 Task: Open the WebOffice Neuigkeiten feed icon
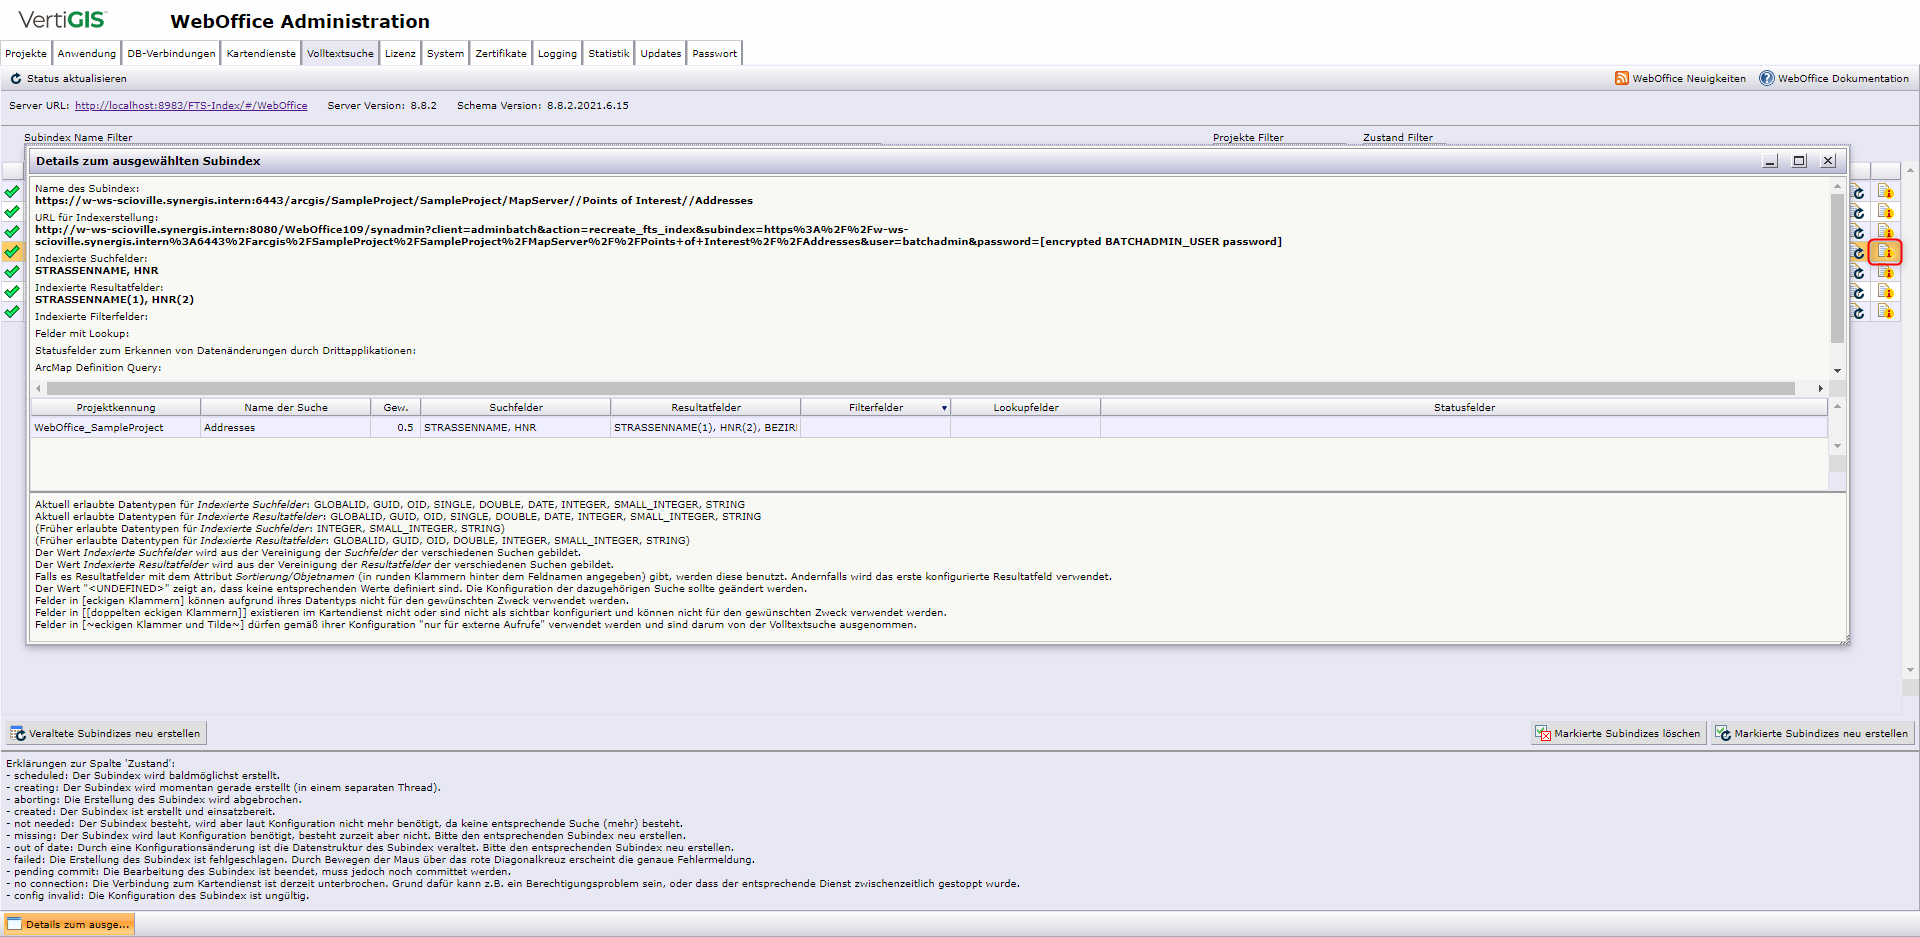(x=1622, y=78)
